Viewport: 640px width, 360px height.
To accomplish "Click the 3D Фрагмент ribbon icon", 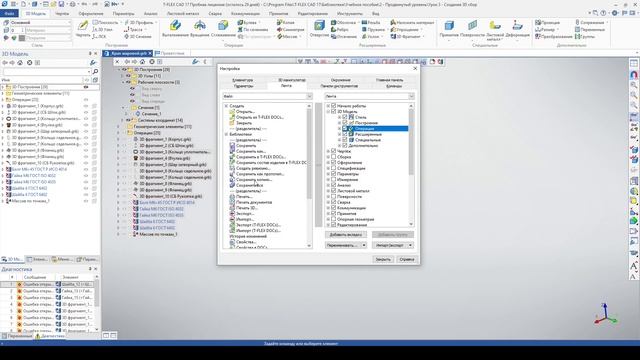I will coord(393,37).
